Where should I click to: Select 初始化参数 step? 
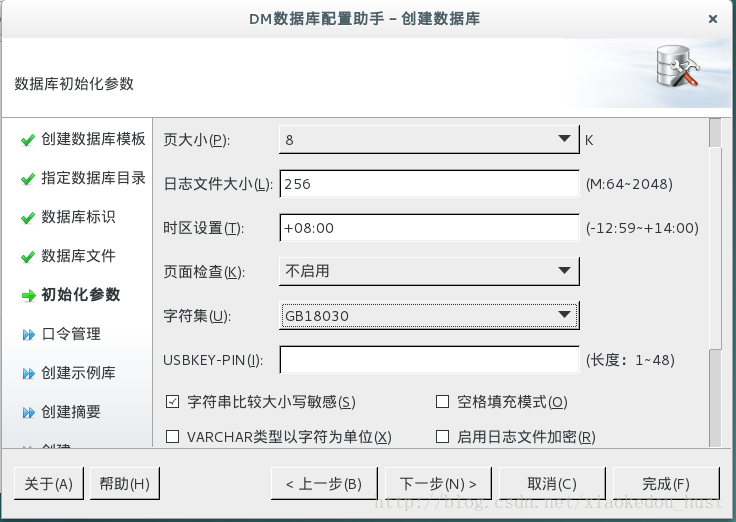coord(81,295)
